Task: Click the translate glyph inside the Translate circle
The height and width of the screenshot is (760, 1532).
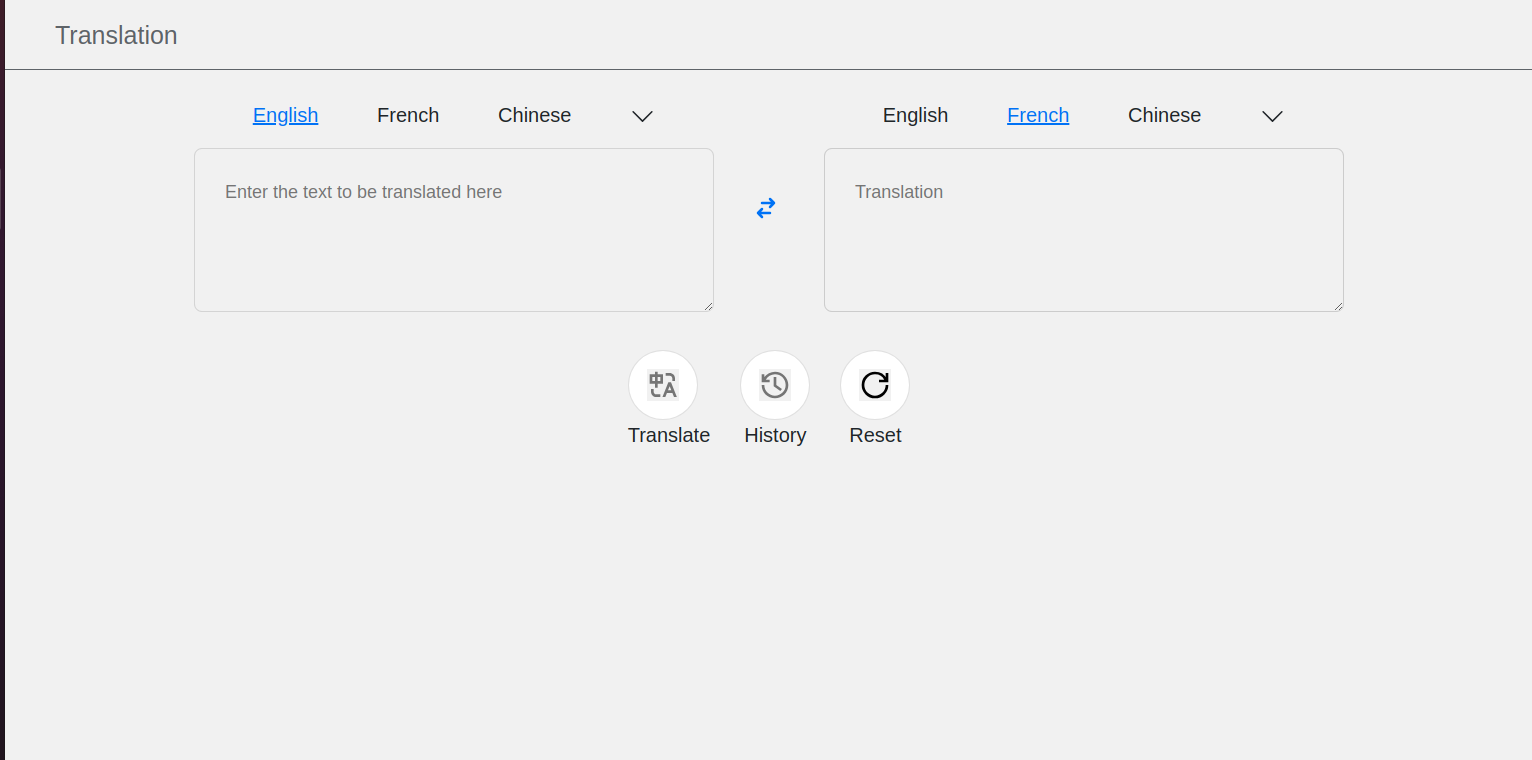Action: pos(663,384)
